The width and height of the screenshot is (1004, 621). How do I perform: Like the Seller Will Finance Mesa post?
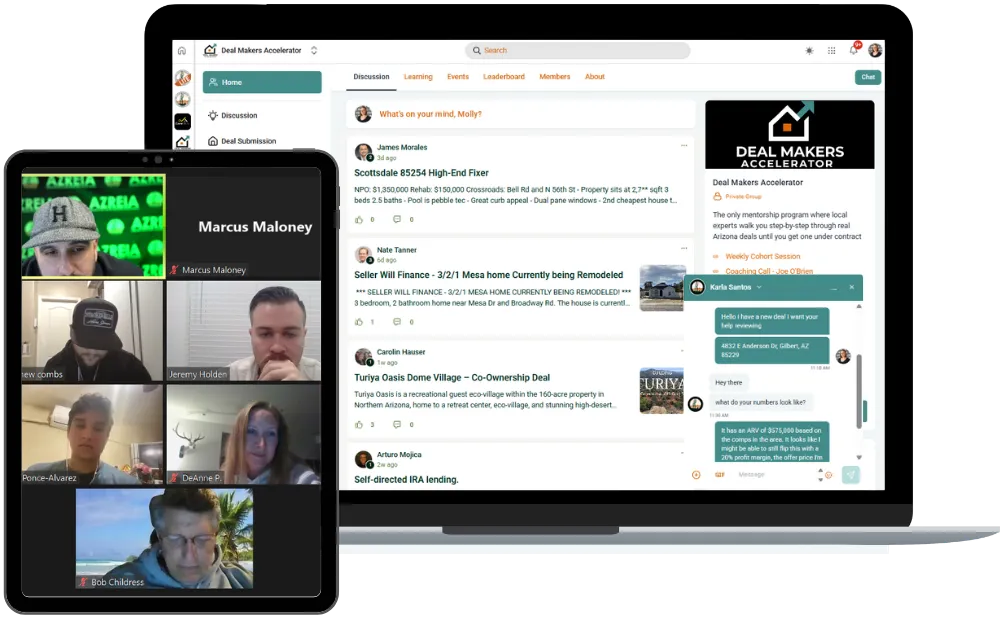[359, 322]
